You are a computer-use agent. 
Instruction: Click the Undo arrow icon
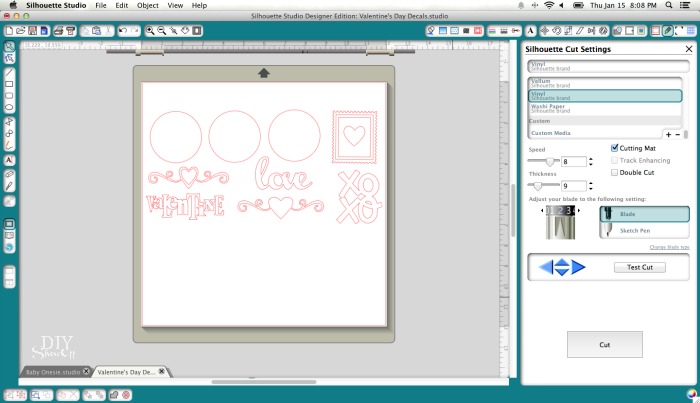pyautogui.click(x=122, y=31)
